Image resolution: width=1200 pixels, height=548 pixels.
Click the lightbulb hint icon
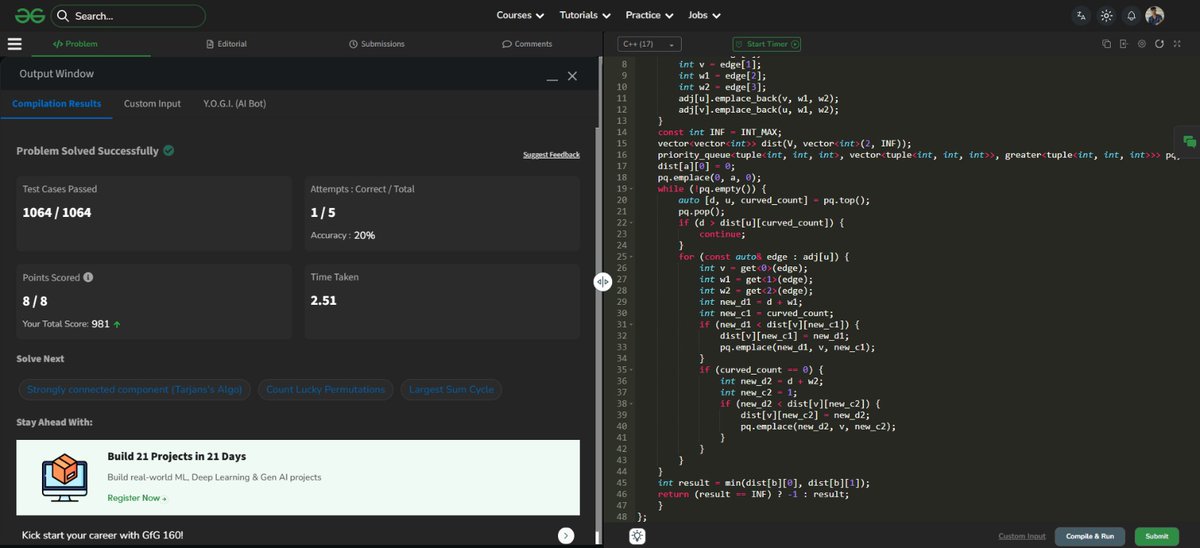637,536
